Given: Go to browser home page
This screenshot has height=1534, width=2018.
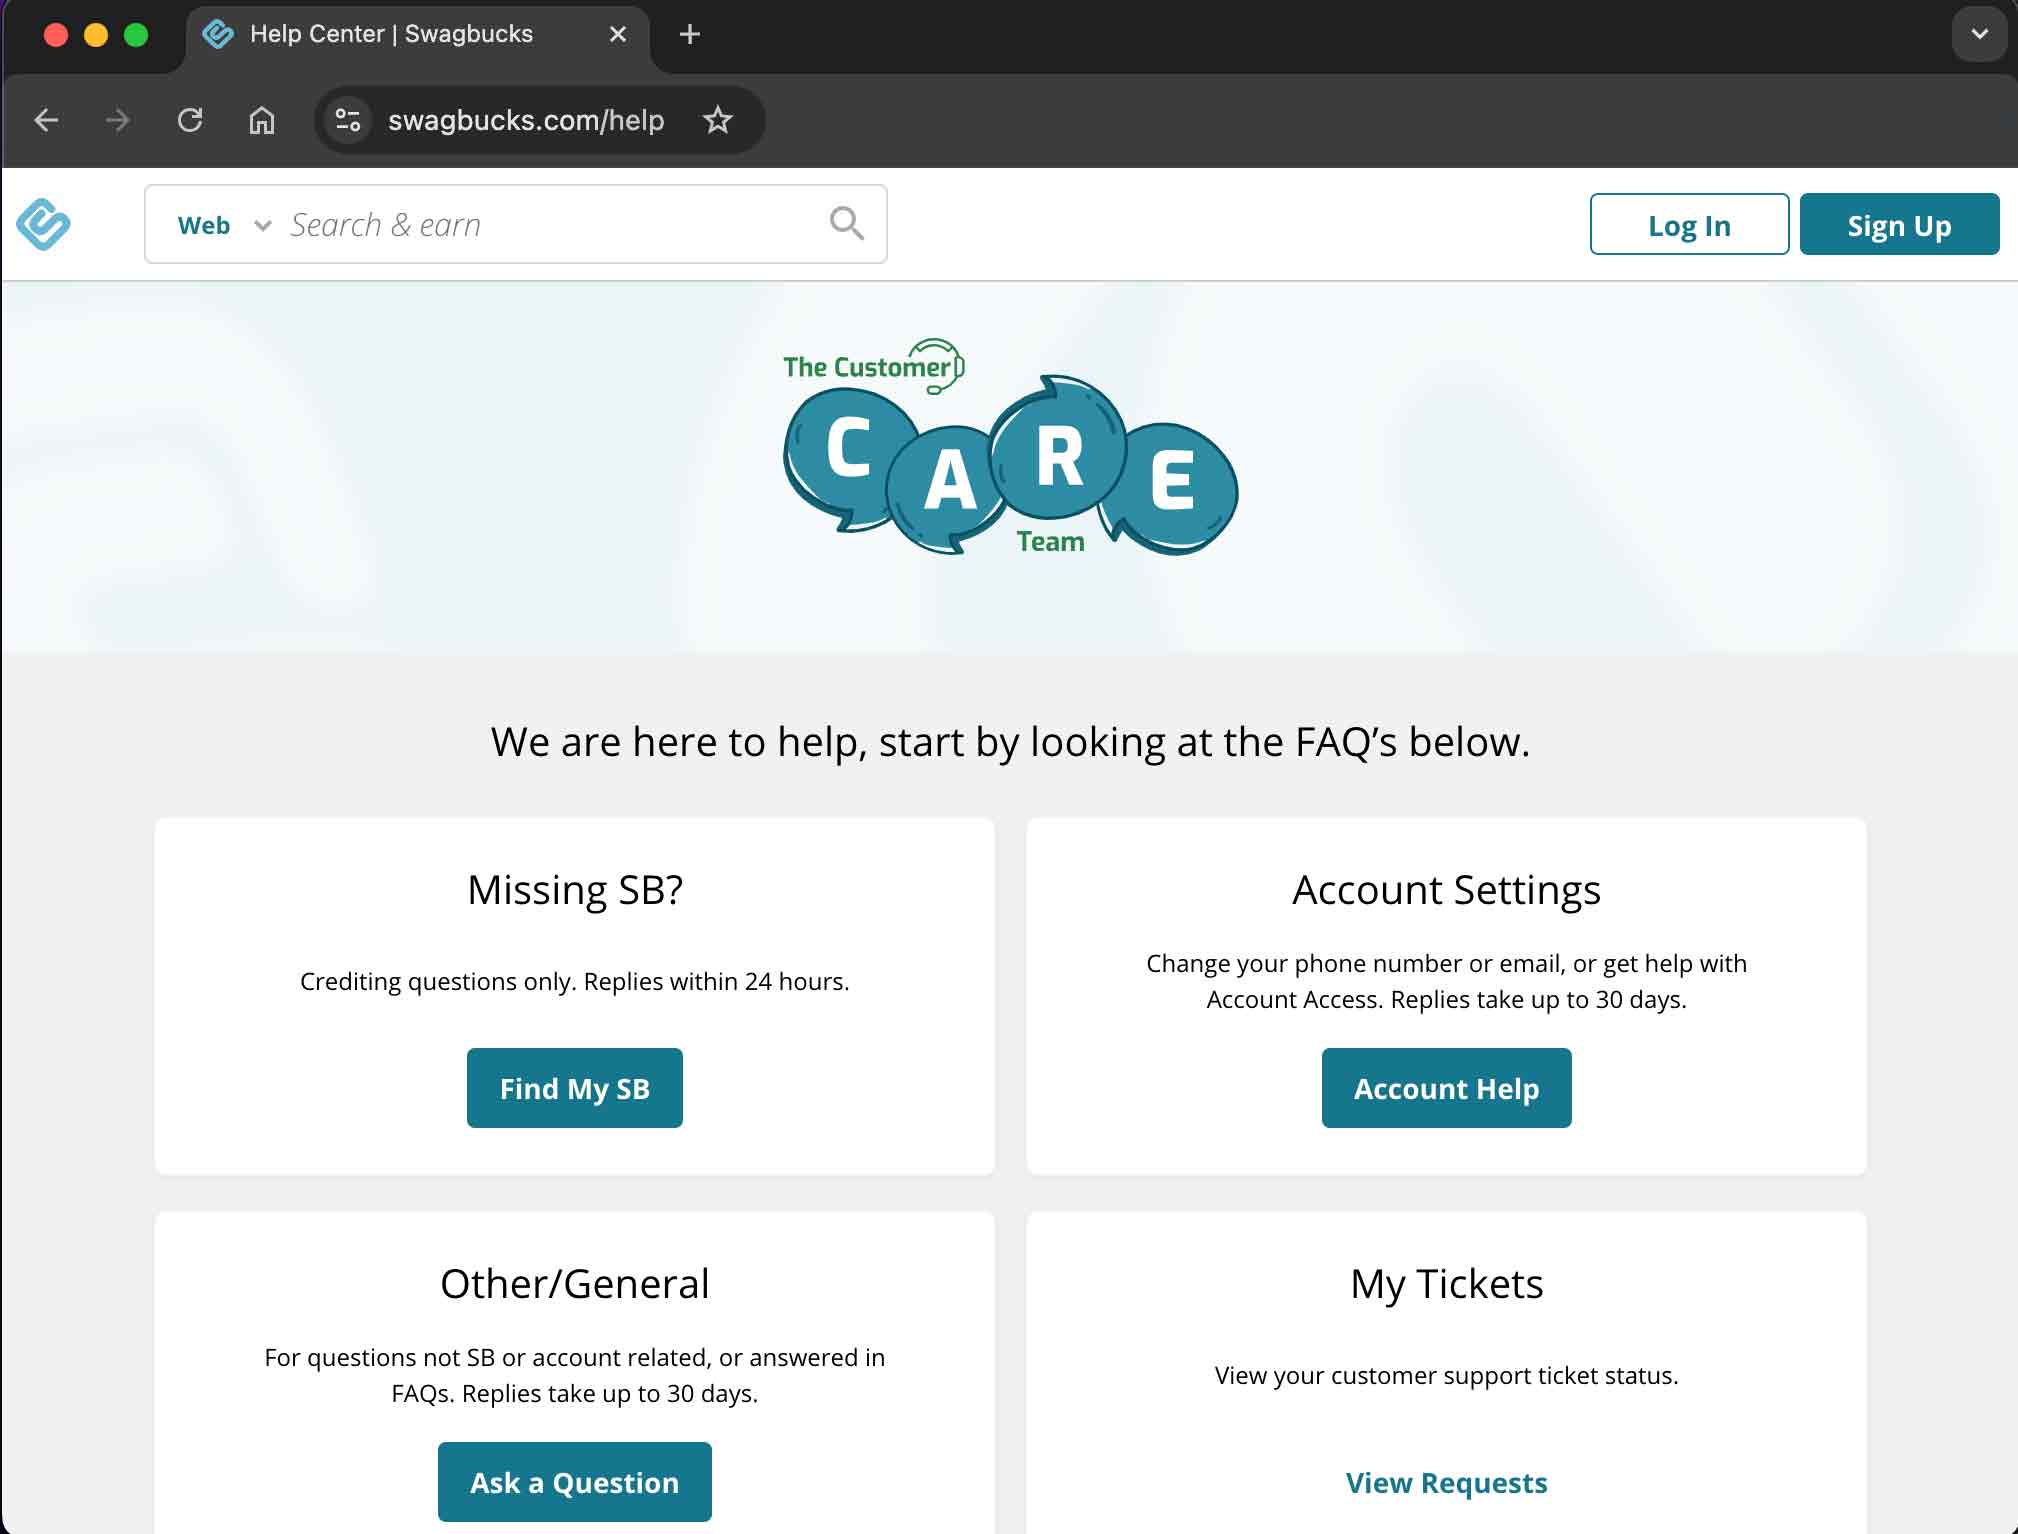Looking at the screenshot, I should click(262, 120).
